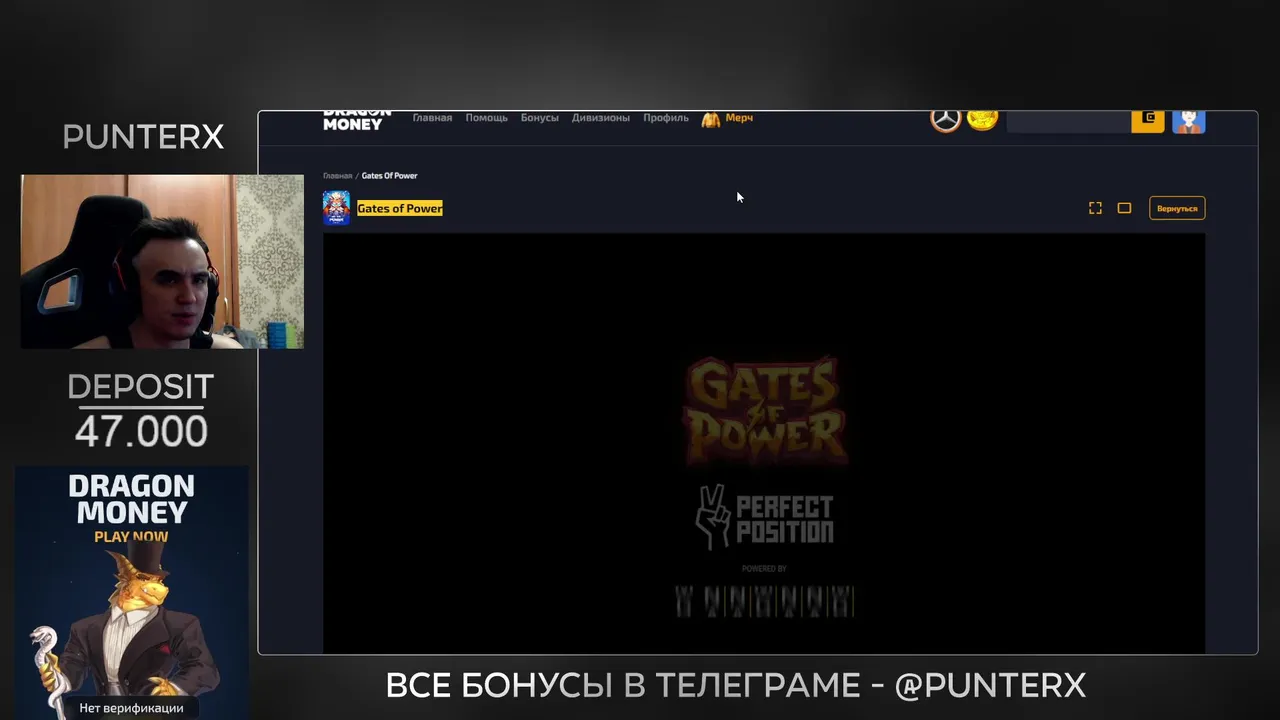Click the Perfect Position logo
The image size is (1280, 720).
[x=765, y=518]
